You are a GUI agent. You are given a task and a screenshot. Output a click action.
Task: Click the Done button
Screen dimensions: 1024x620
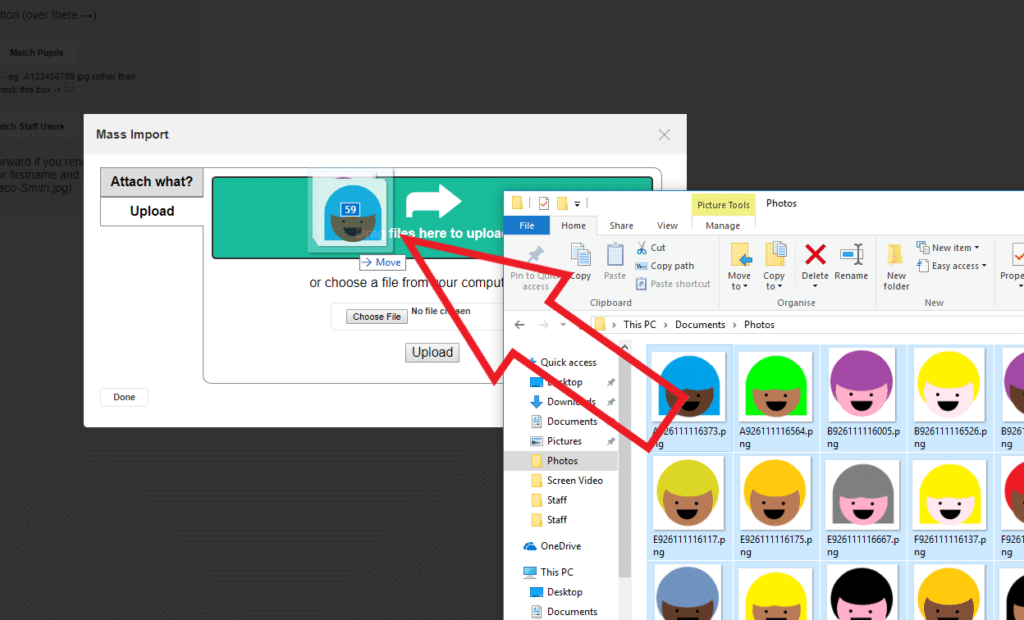point(124,397)
